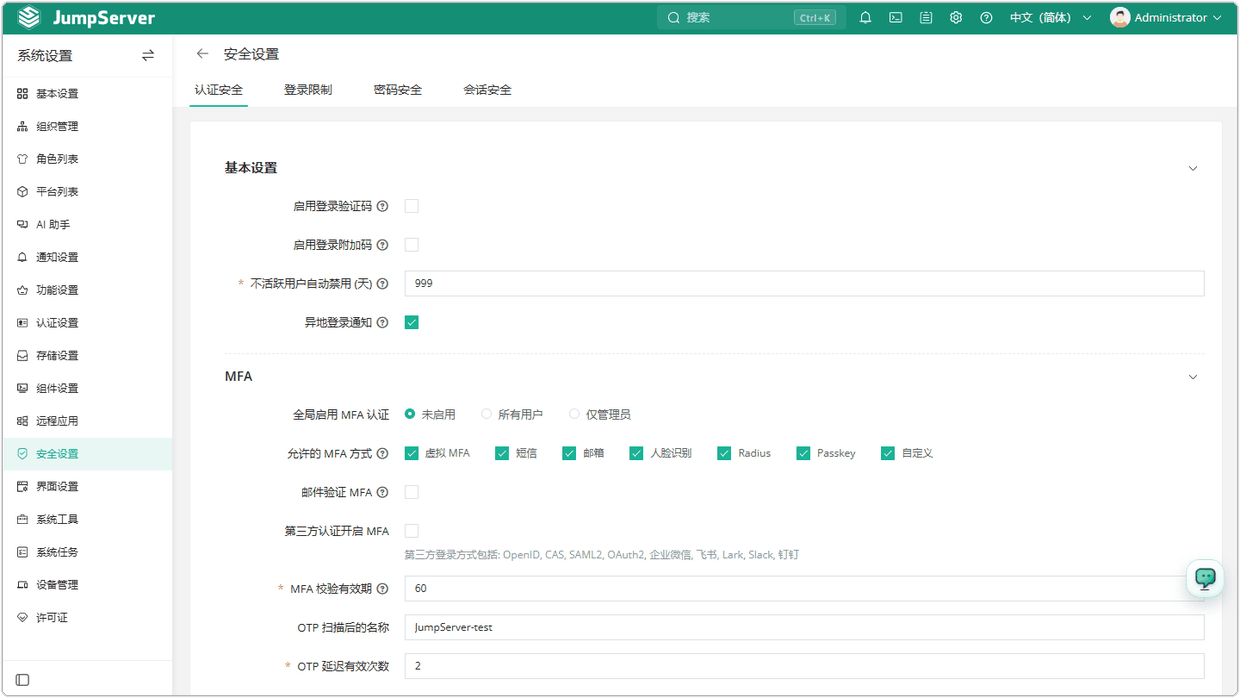This screenshot has width=1240, height=698.
Task: Select the 所有用户 radio option
Action: coord(486,414)
